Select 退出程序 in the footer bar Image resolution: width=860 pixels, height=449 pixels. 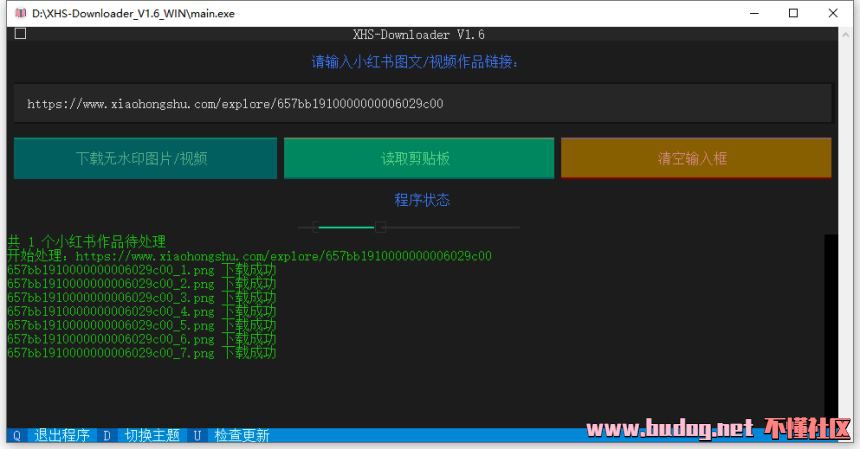pyautogui.click(x=62, y=435)
